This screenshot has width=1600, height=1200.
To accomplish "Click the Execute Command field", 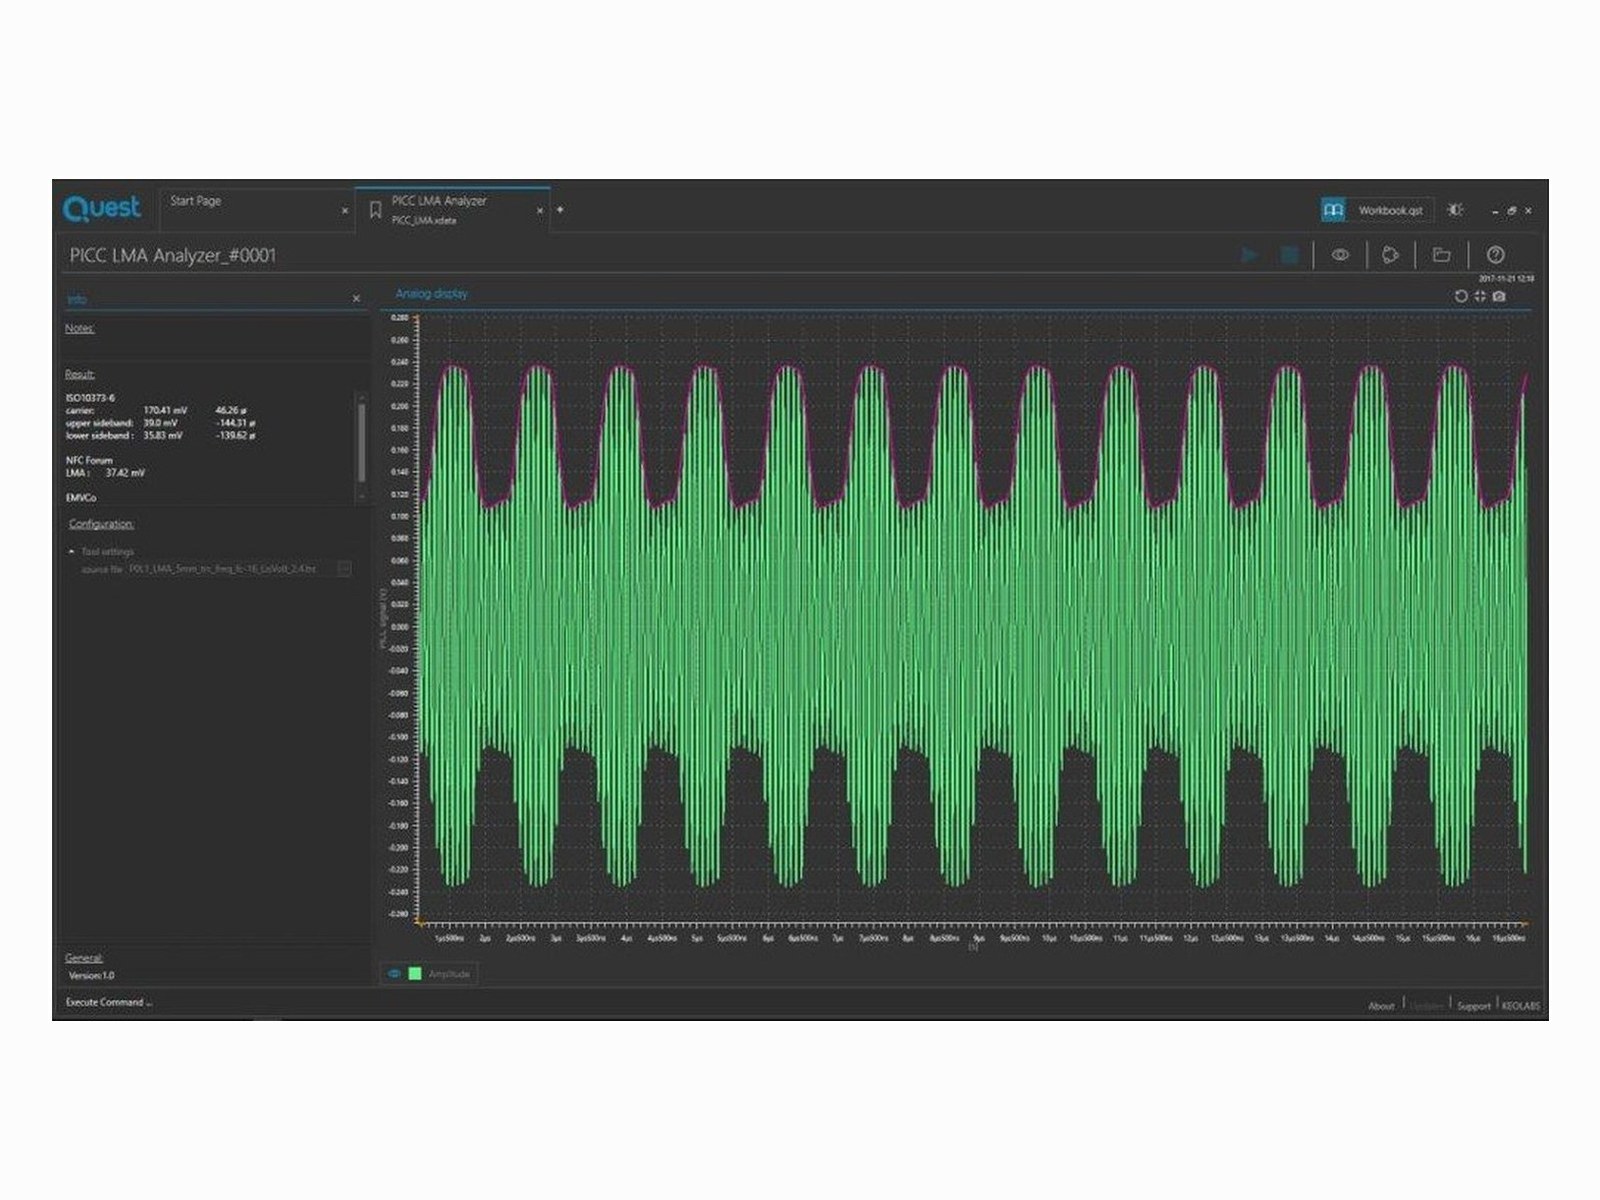I will pos(108,1002).
